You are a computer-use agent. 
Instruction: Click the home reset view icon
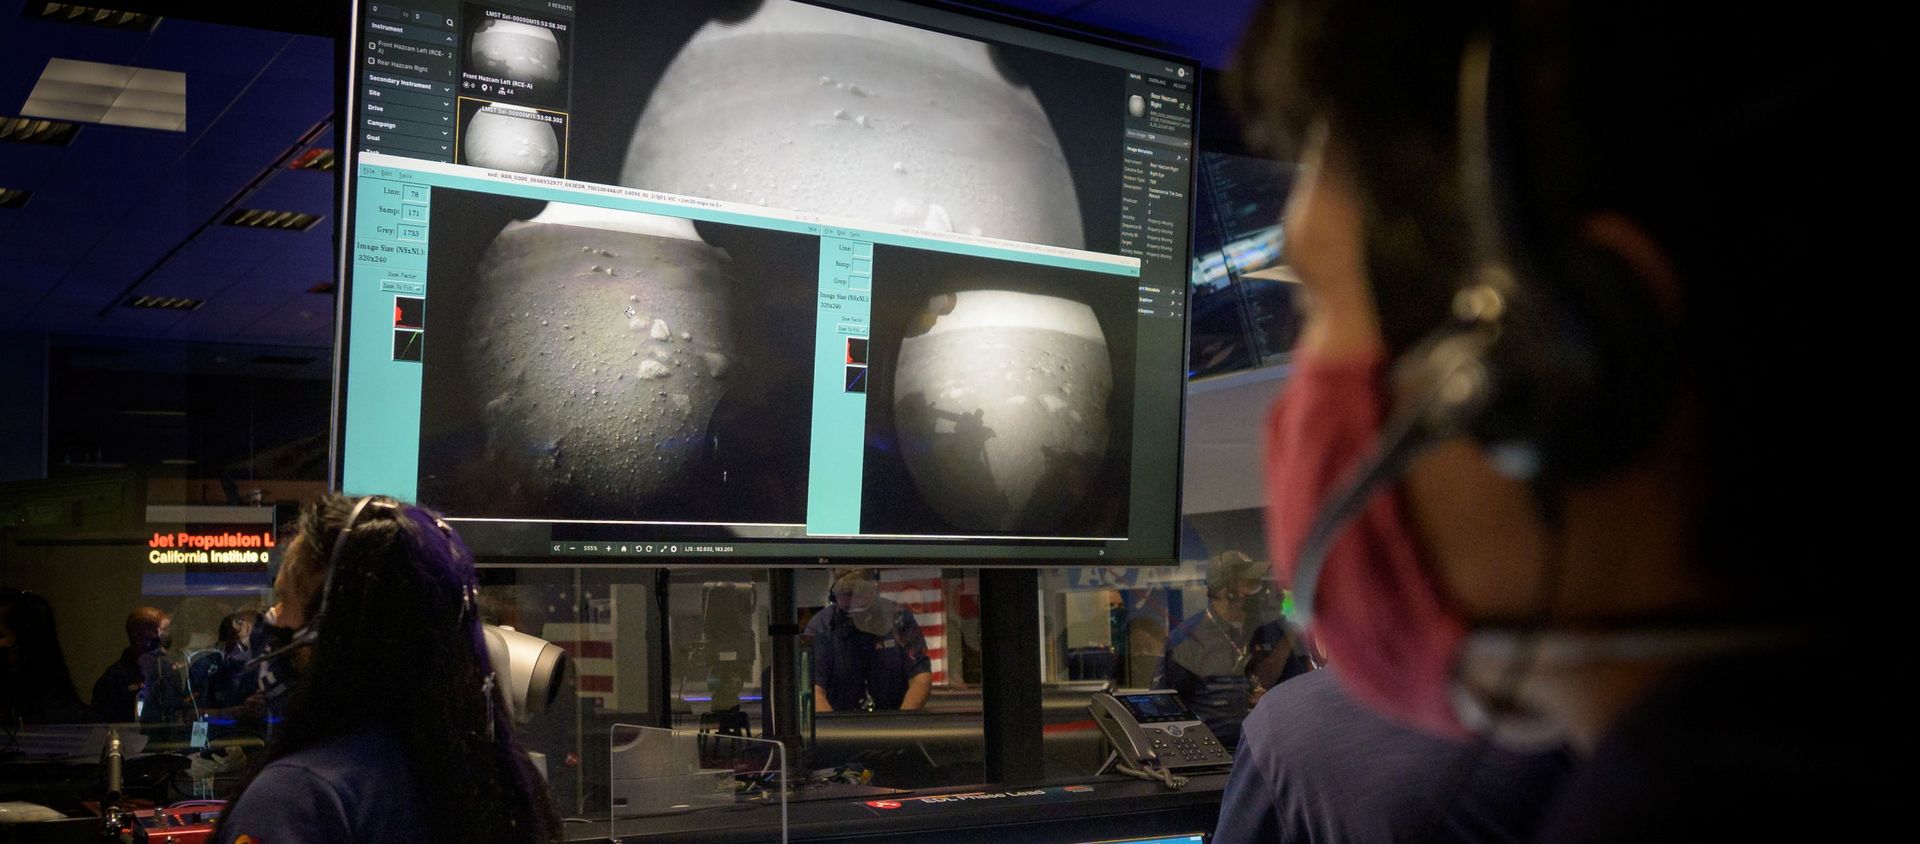[624, 549]
